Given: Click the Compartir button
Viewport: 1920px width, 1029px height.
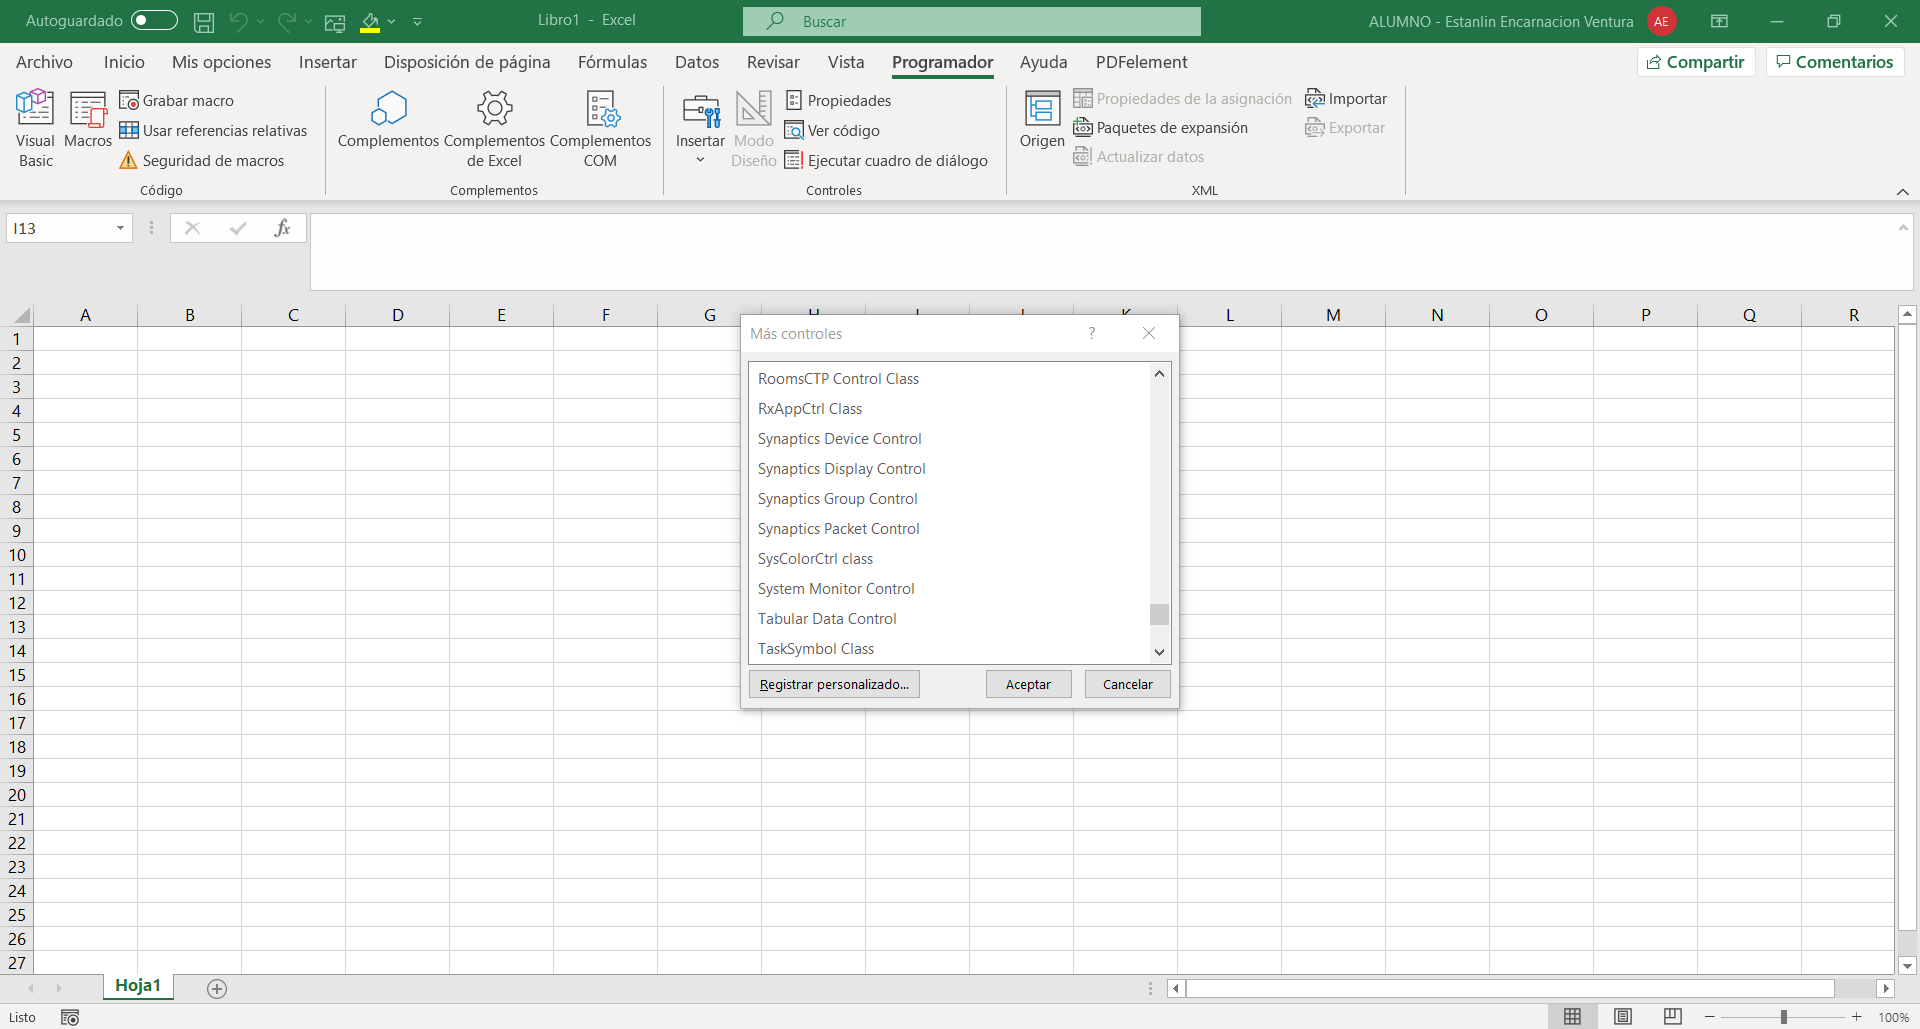Looking at the screenshot, I should tap(1696, 62).
